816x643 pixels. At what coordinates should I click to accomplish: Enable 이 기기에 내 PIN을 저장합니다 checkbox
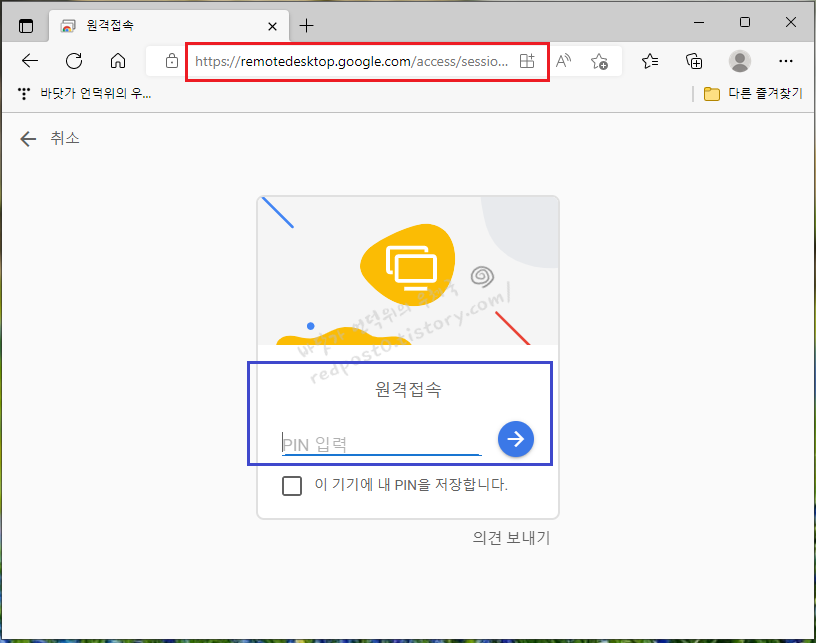tap(291, 485)
